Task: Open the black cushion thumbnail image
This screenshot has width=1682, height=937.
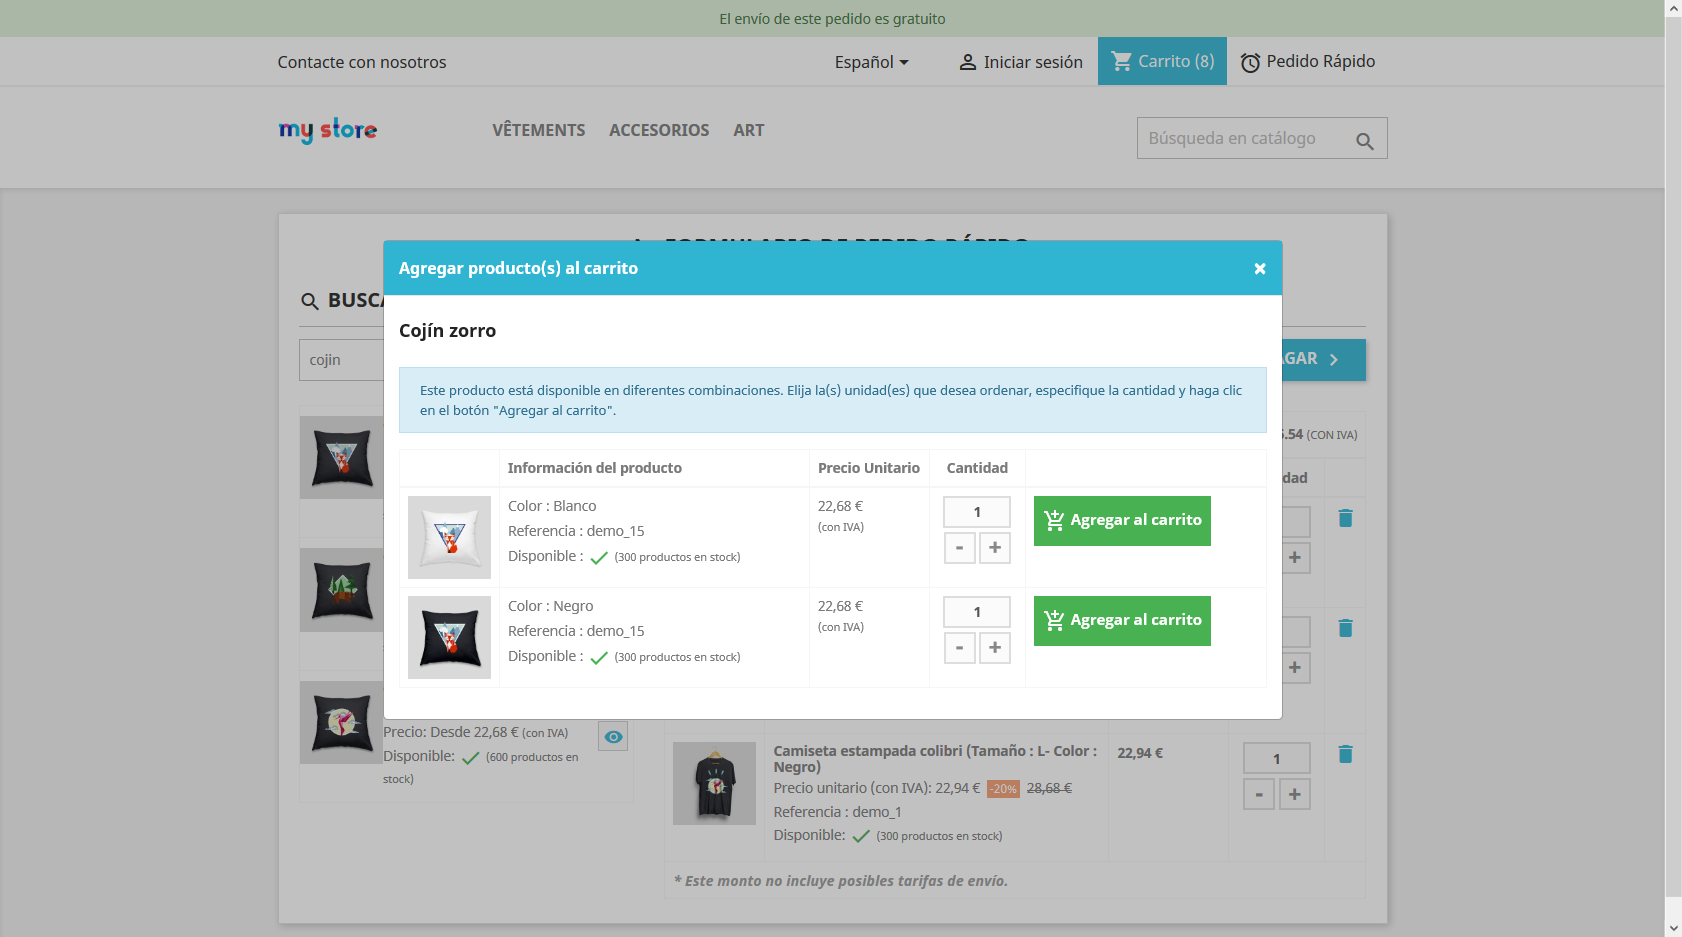Action: click(449, 637)
